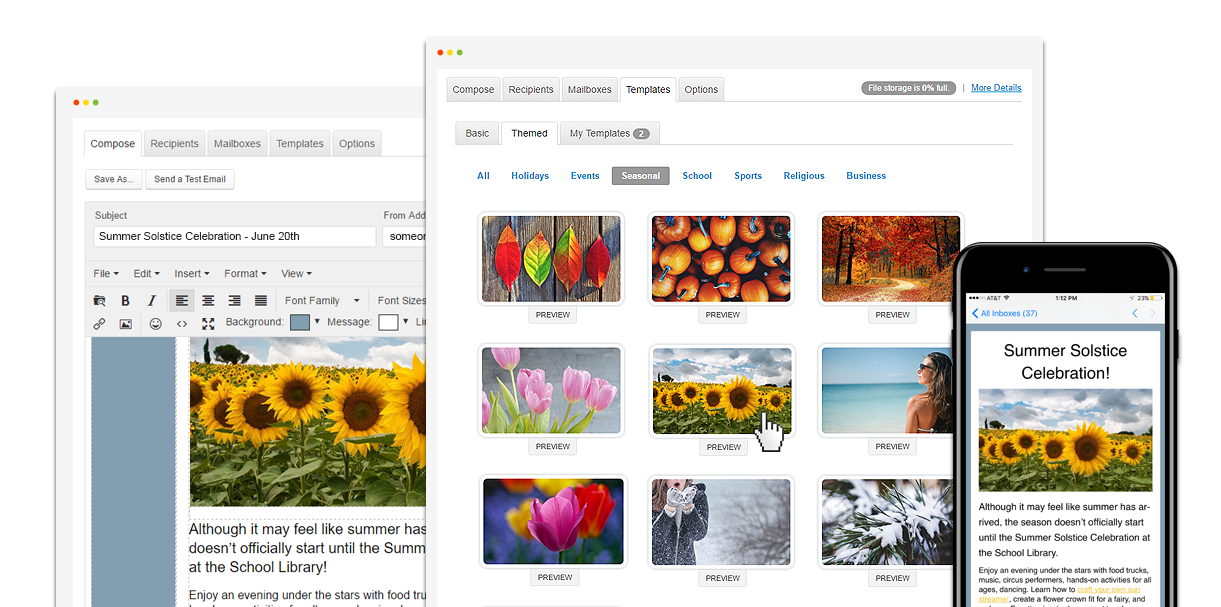Image resolution: width=1221 pixels, height=607 pixels.
Task: Open the source code view icon
Action: click(182, 323)
